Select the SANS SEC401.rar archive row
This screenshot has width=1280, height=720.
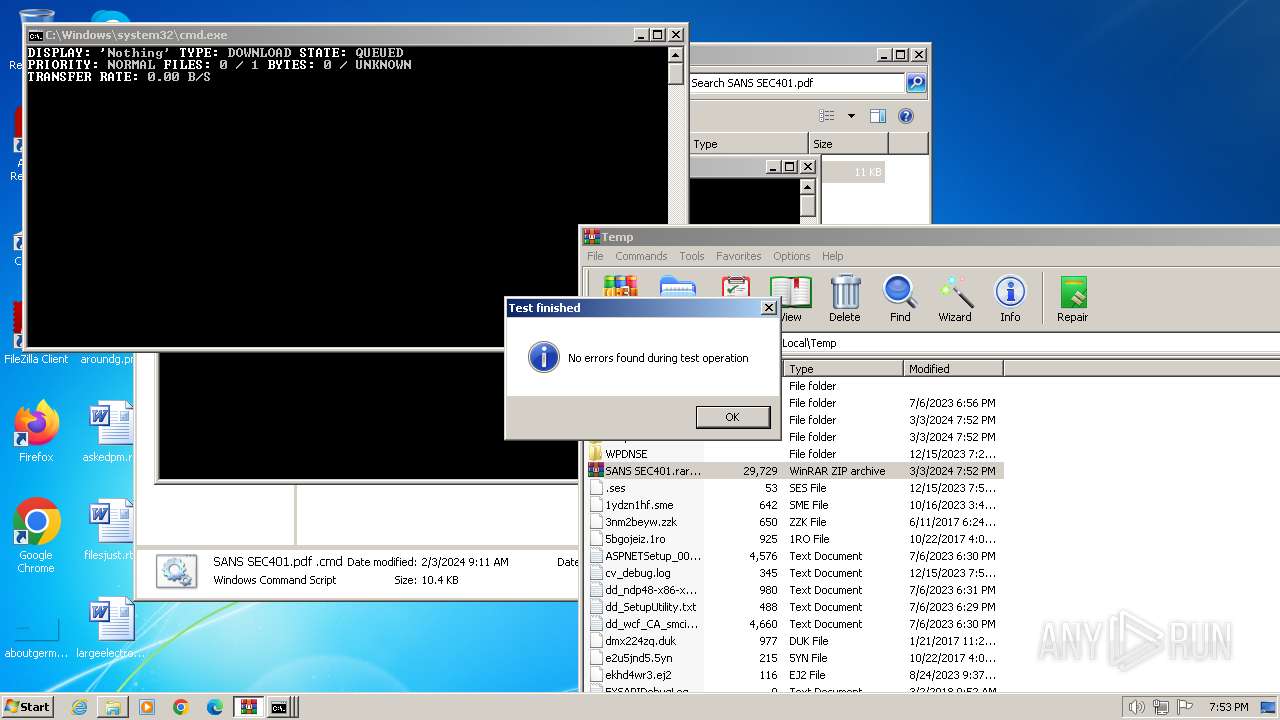[794, 471]
